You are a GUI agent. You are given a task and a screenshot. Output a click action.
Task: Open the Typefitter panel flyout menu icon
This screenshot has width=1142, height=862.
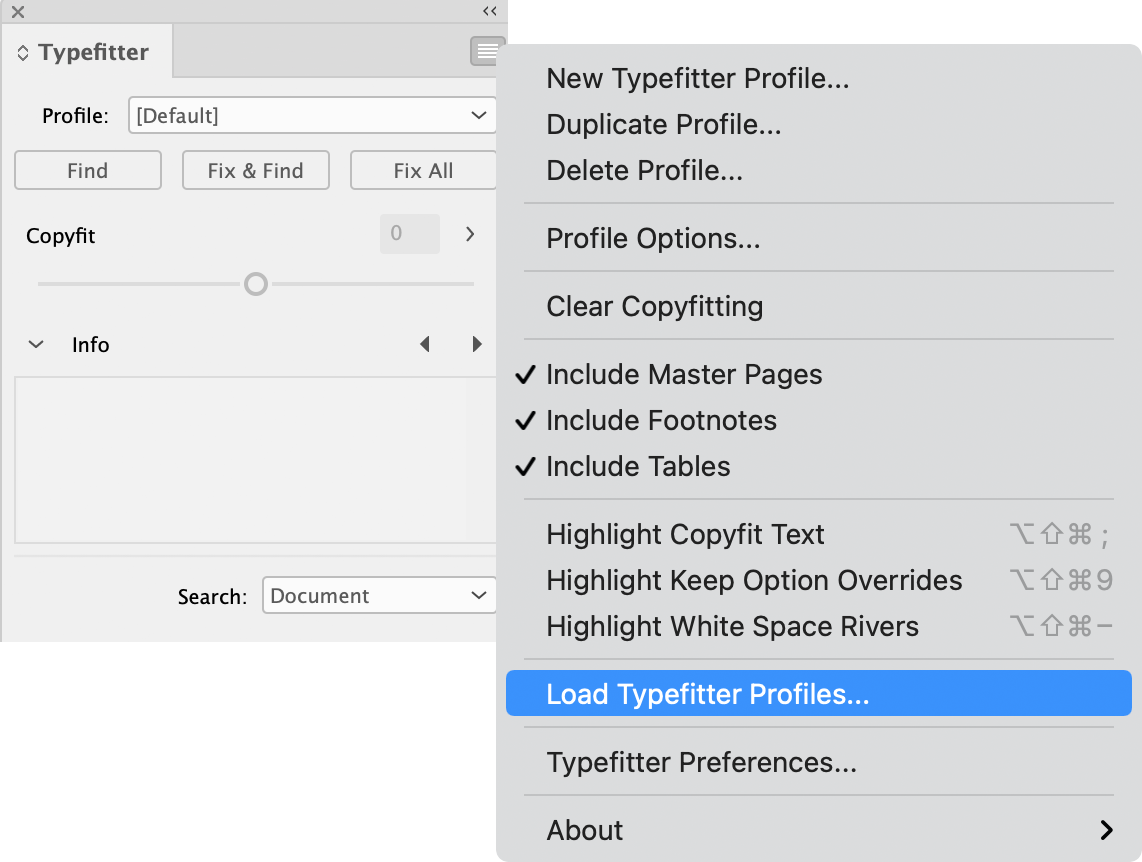tap(487, 51)
